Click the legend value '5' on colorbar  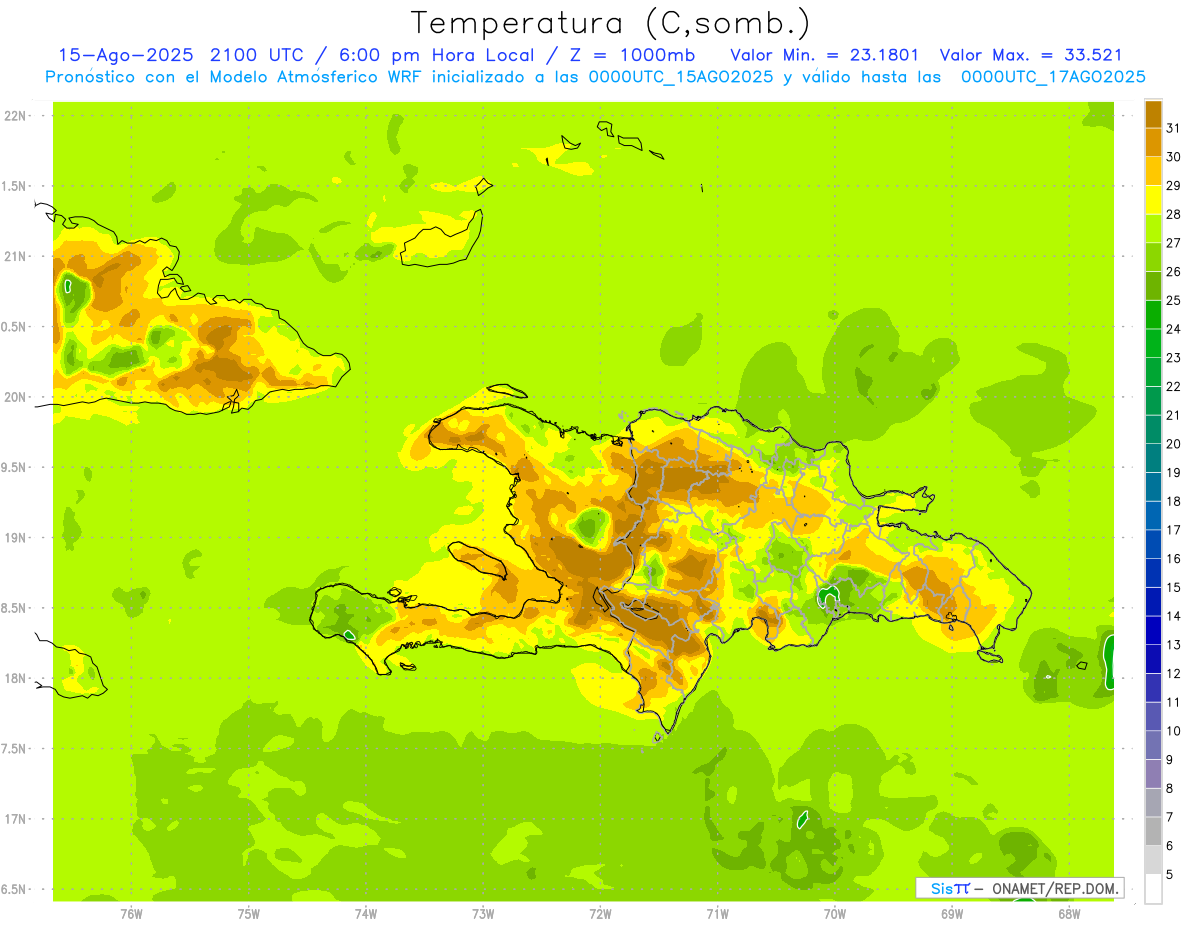click(x=1170, y=875)
